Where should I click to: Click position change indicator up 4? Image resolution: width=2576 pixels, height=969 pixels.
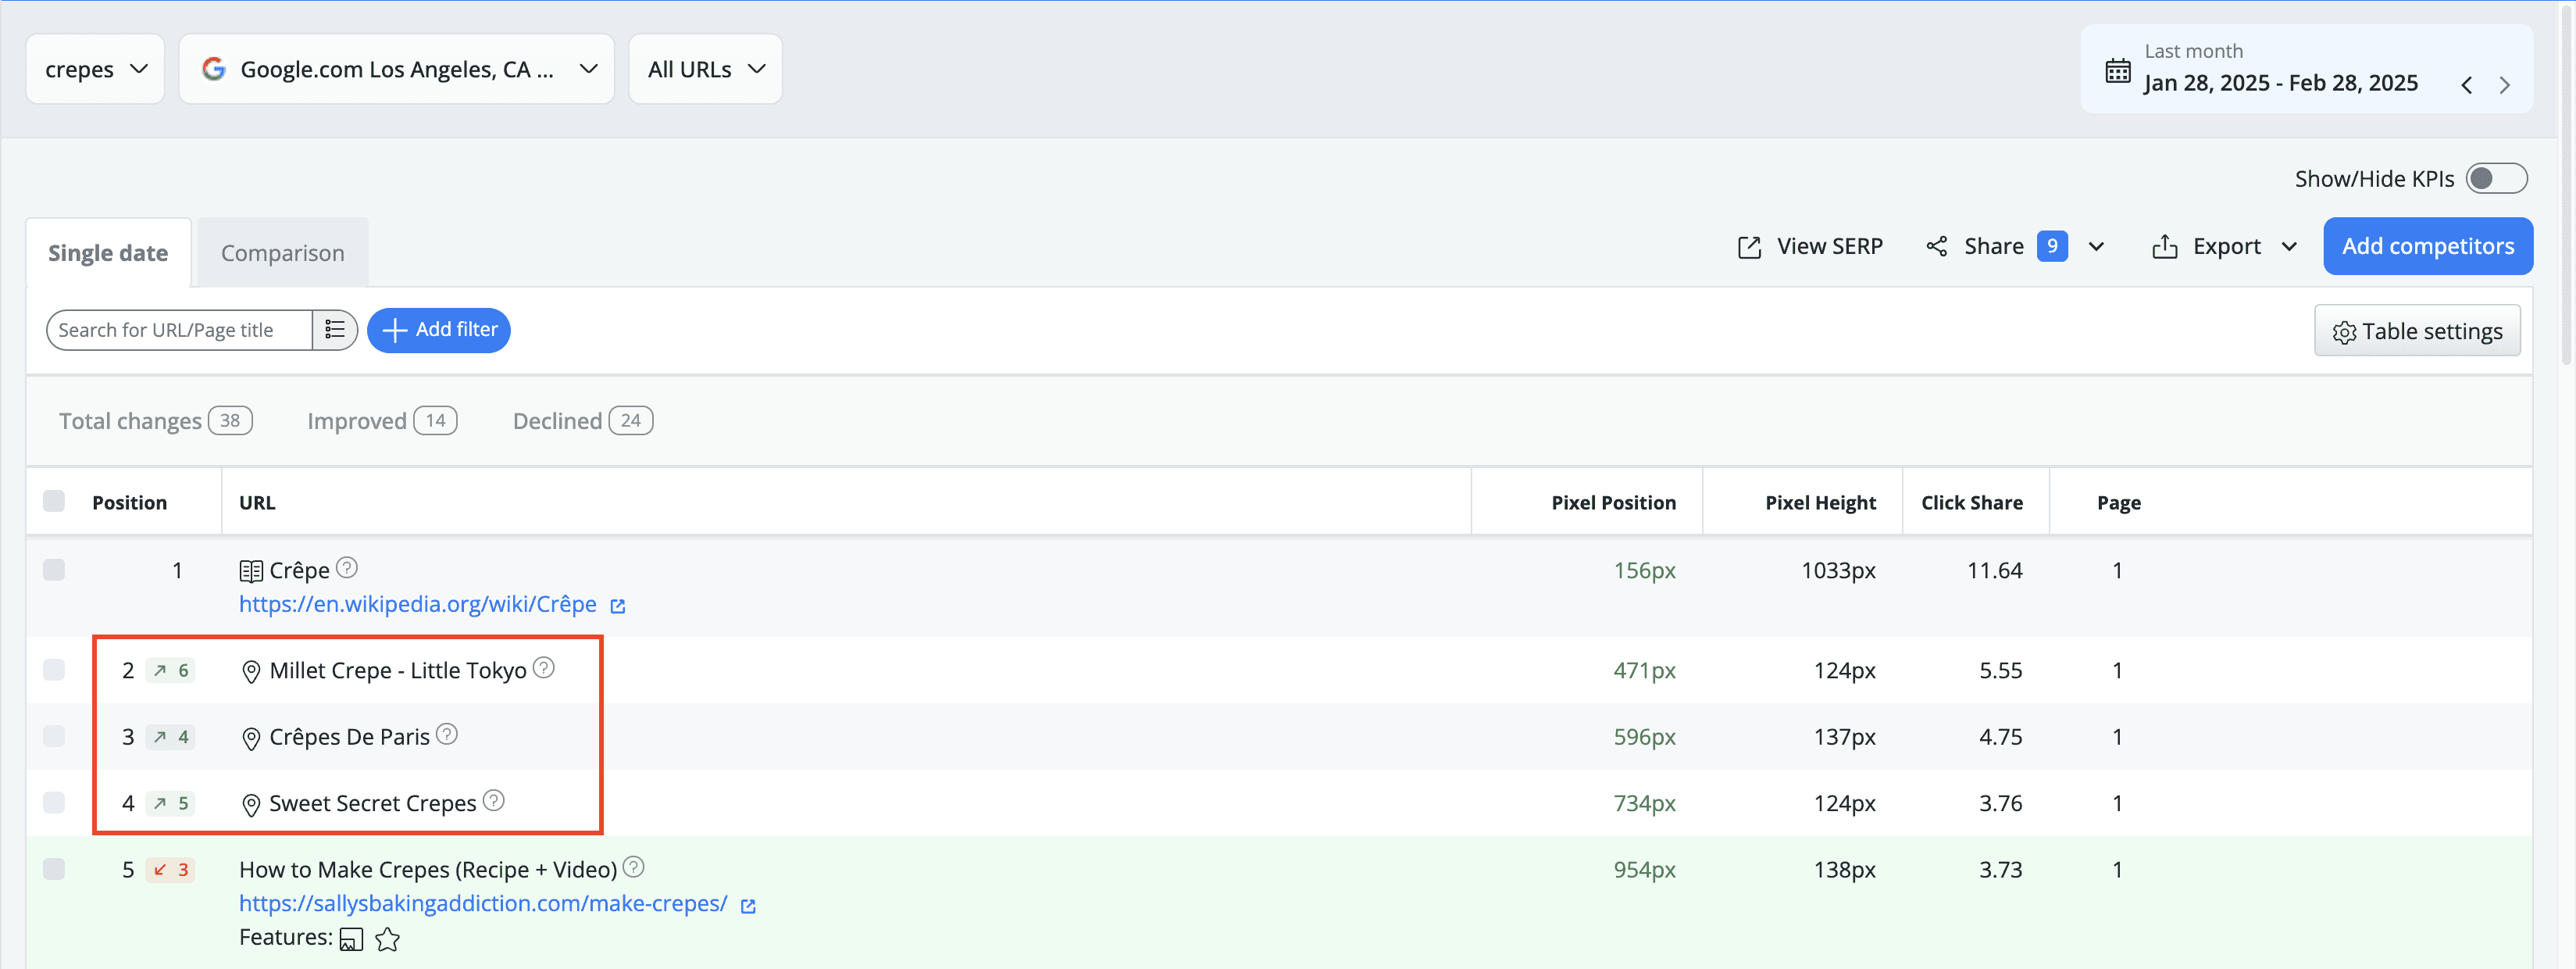(x=171, y=737)
